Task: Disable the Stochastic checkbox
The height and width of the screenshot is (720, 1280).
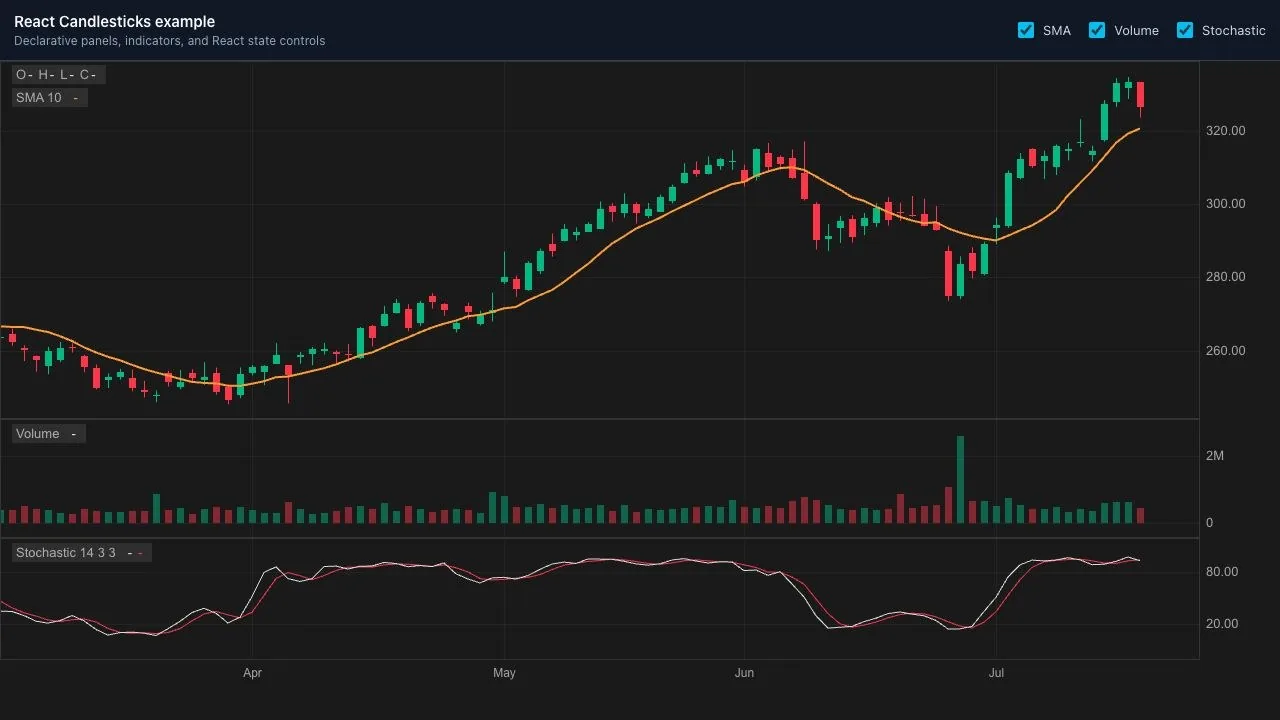Action: point(1185,30)
